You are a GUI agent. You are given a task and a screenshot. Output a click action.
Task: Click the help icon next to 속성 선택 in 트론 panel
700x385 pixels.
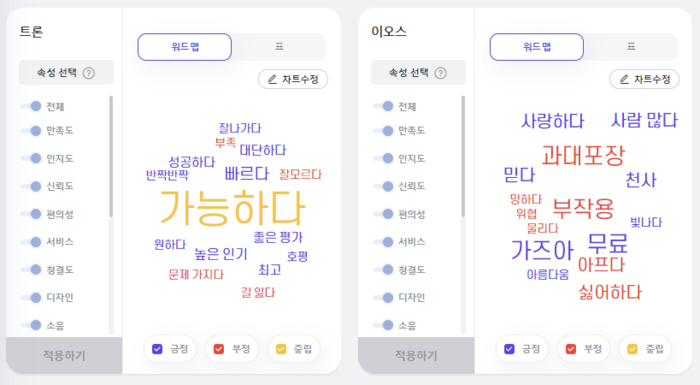click(89, 73)
